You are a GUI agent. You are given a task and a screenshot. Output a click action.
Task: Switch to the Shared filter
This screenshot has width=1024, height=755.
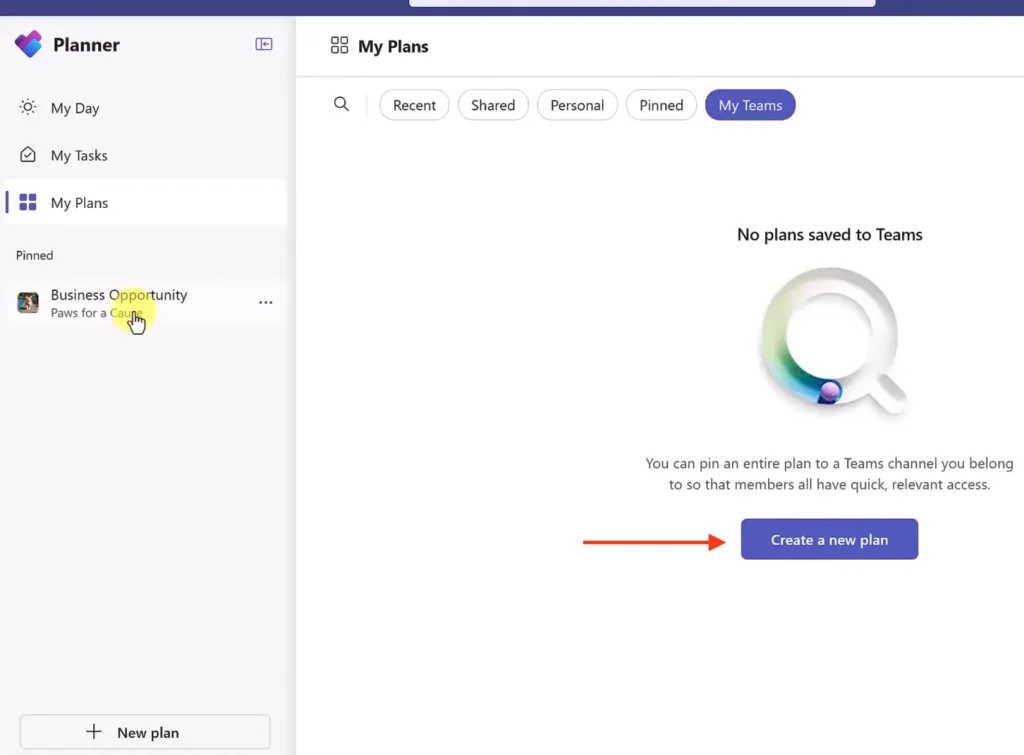click(493, 105)
